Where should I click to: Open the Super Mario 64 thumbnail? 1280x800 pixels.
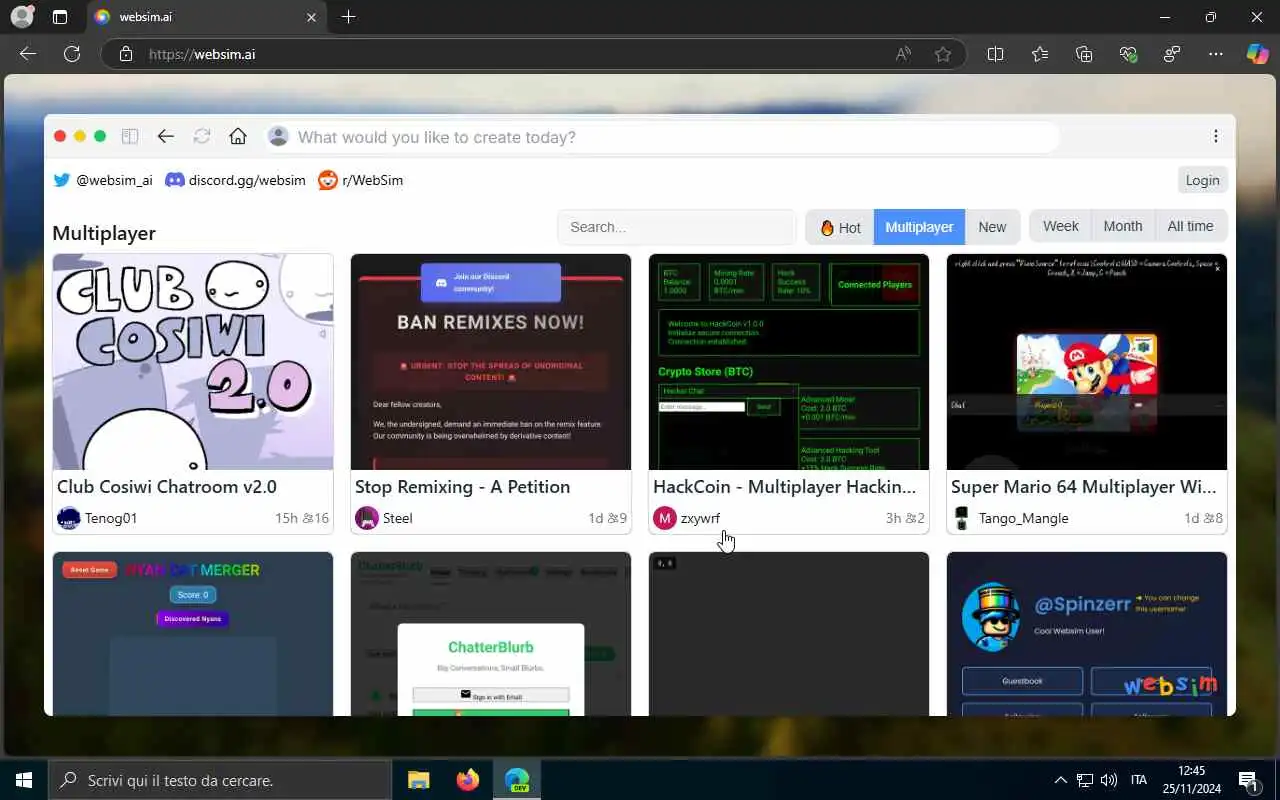pyautogui.click(x=1087, y=362)
